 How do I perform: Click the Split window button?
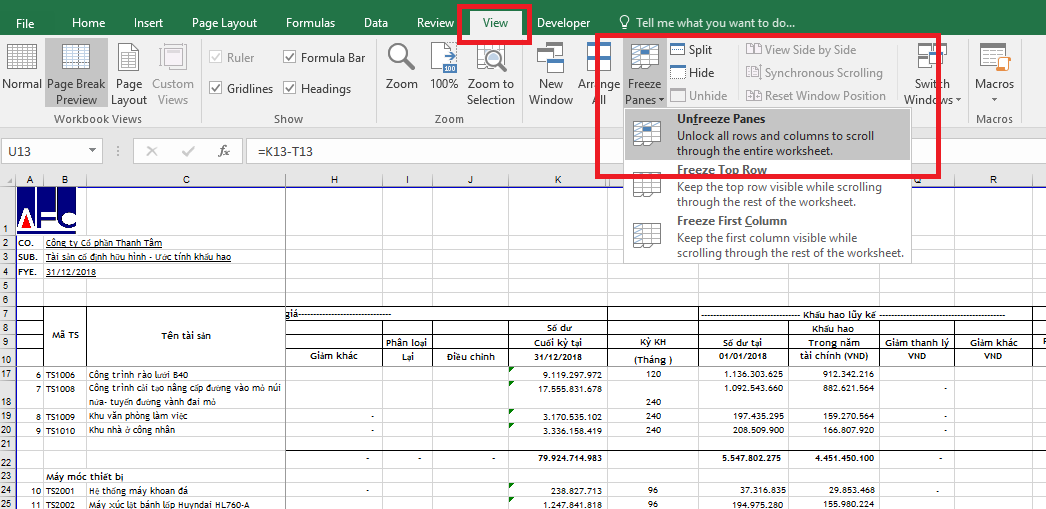point(691,50)
